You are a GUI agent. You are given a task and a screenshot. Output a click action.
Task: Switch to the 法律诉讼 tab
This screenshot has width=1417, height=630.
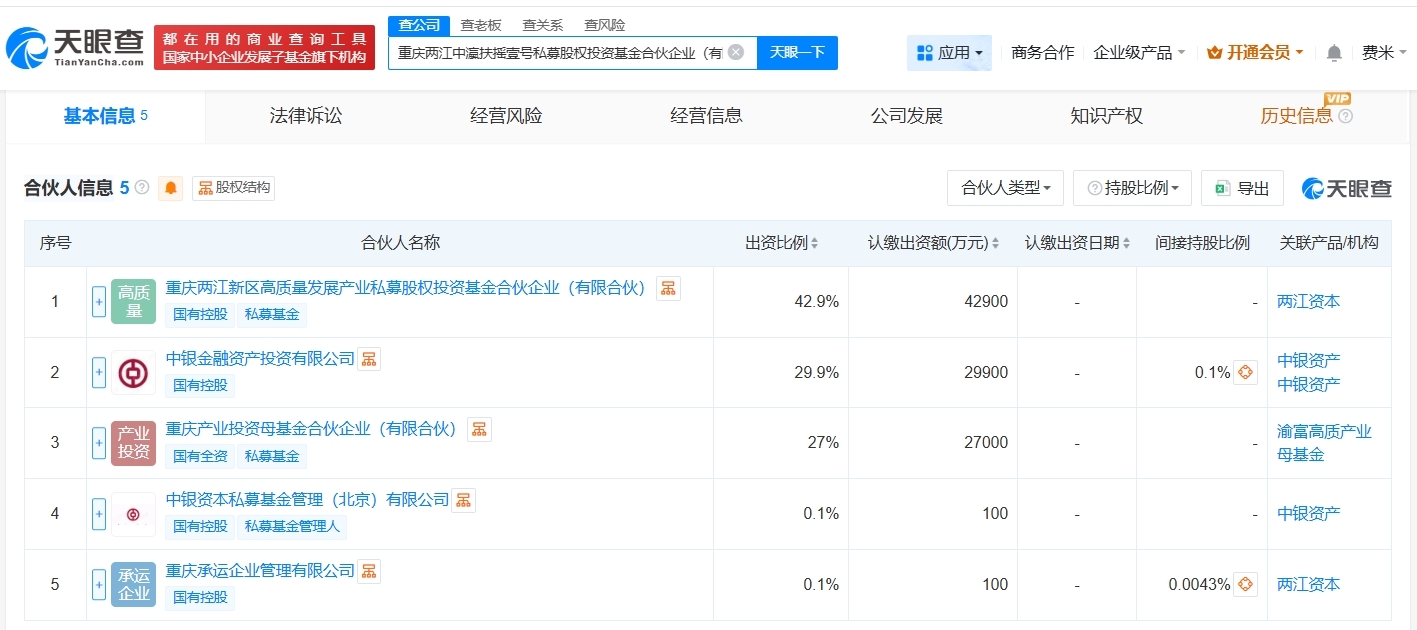(x=305, y=115)
